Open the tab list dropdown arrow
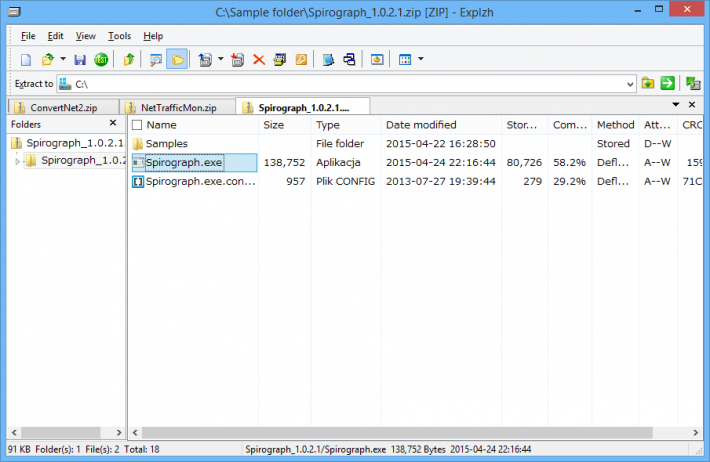This screenshot has height=462, width=710. tap(676, 105)
